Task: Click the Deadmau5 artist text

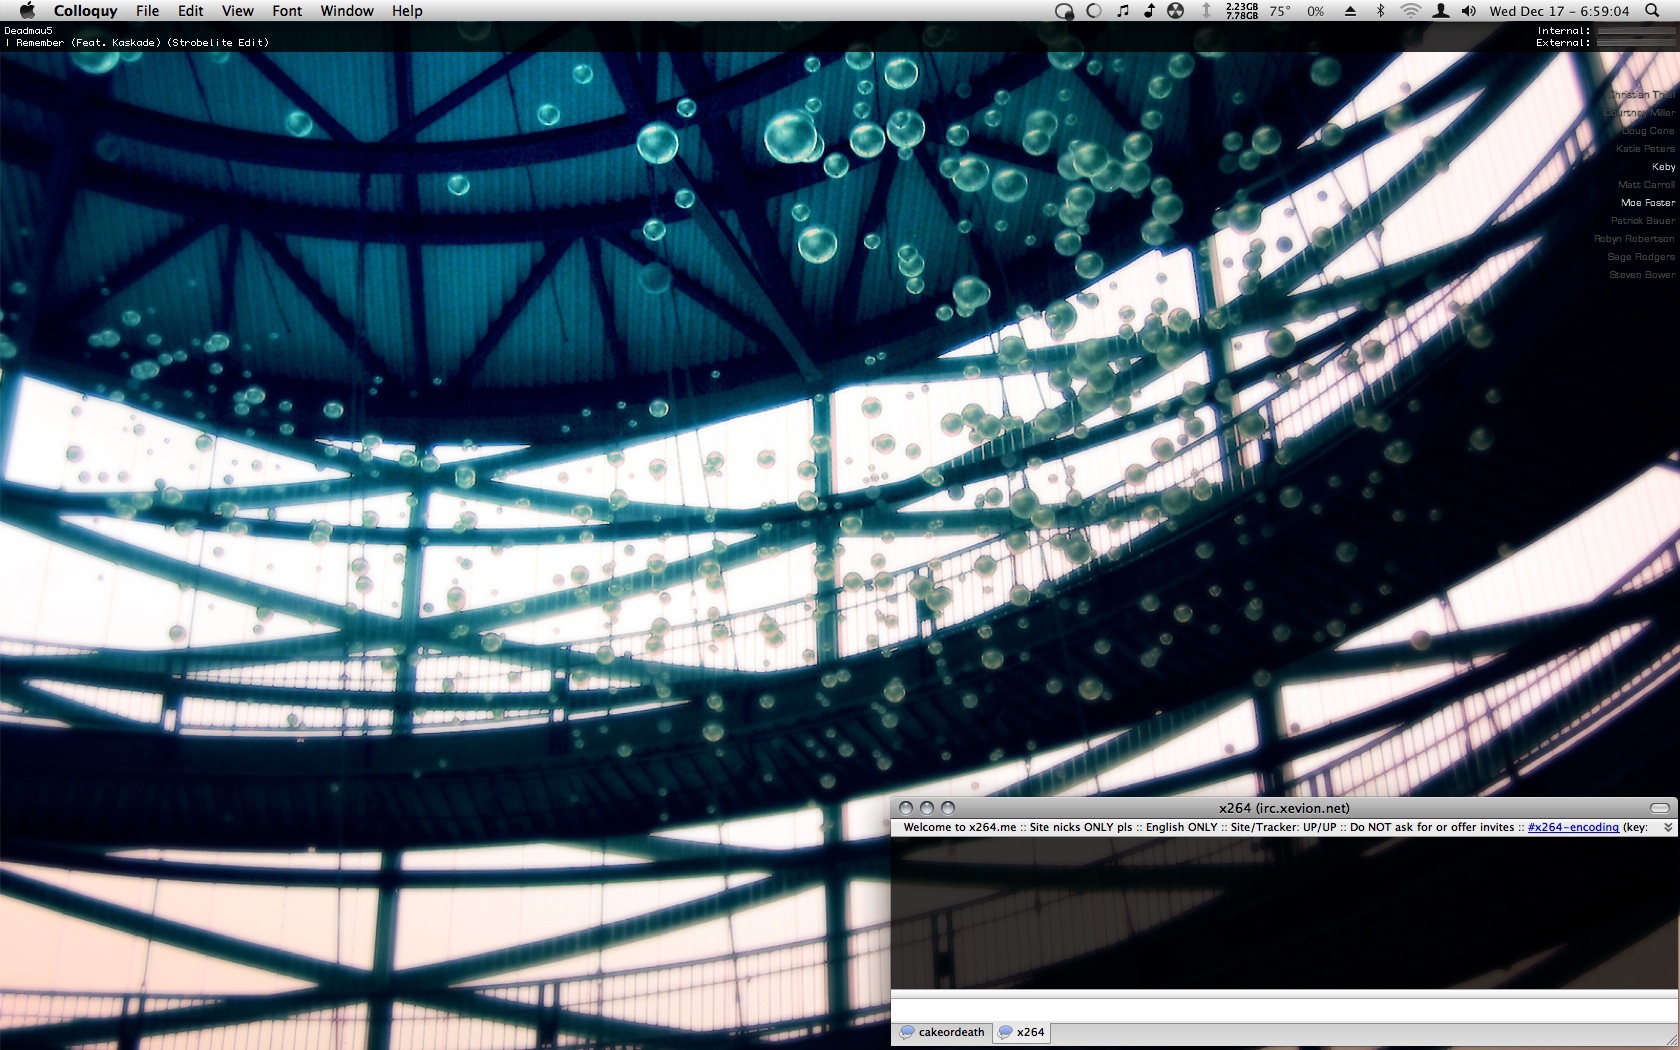Action: [28, 31]
